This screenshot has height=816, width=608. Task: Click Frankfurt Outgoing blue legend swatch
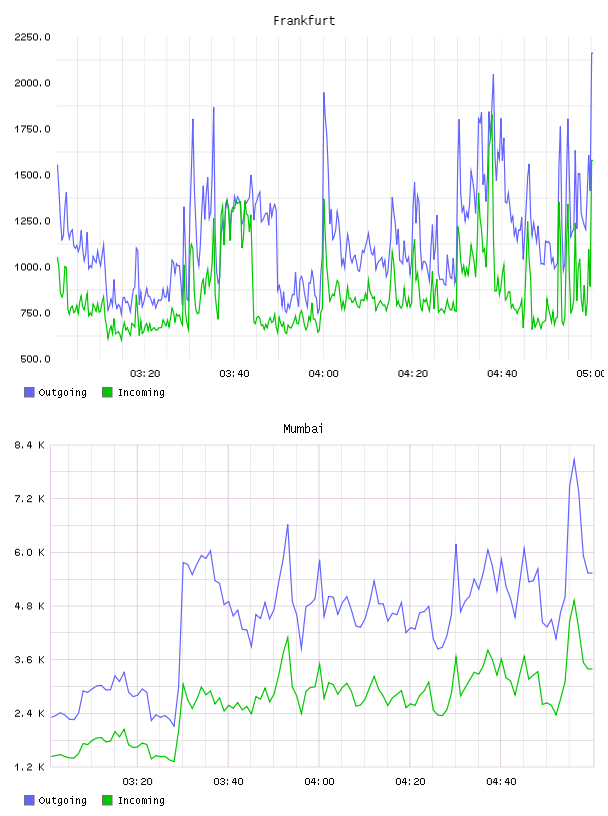tap(29, 392)
